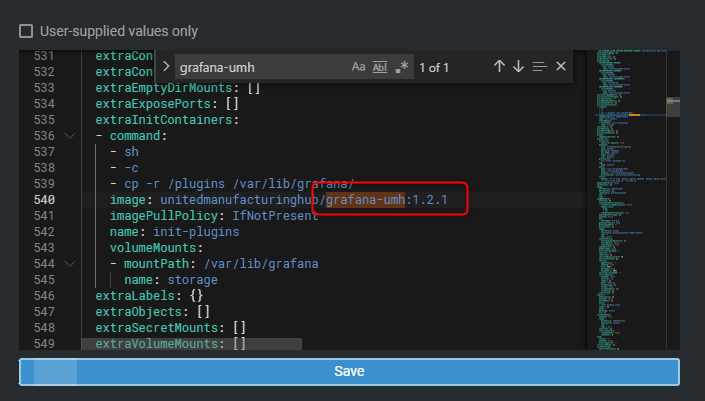Click the vertical scrollbar slider
The height and width of the screenshot is (401, 705).
[673, 107]
